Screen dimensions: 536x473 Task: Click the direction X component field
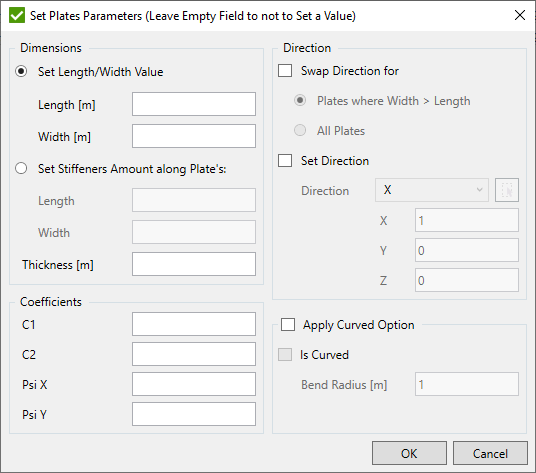point(467,220)
